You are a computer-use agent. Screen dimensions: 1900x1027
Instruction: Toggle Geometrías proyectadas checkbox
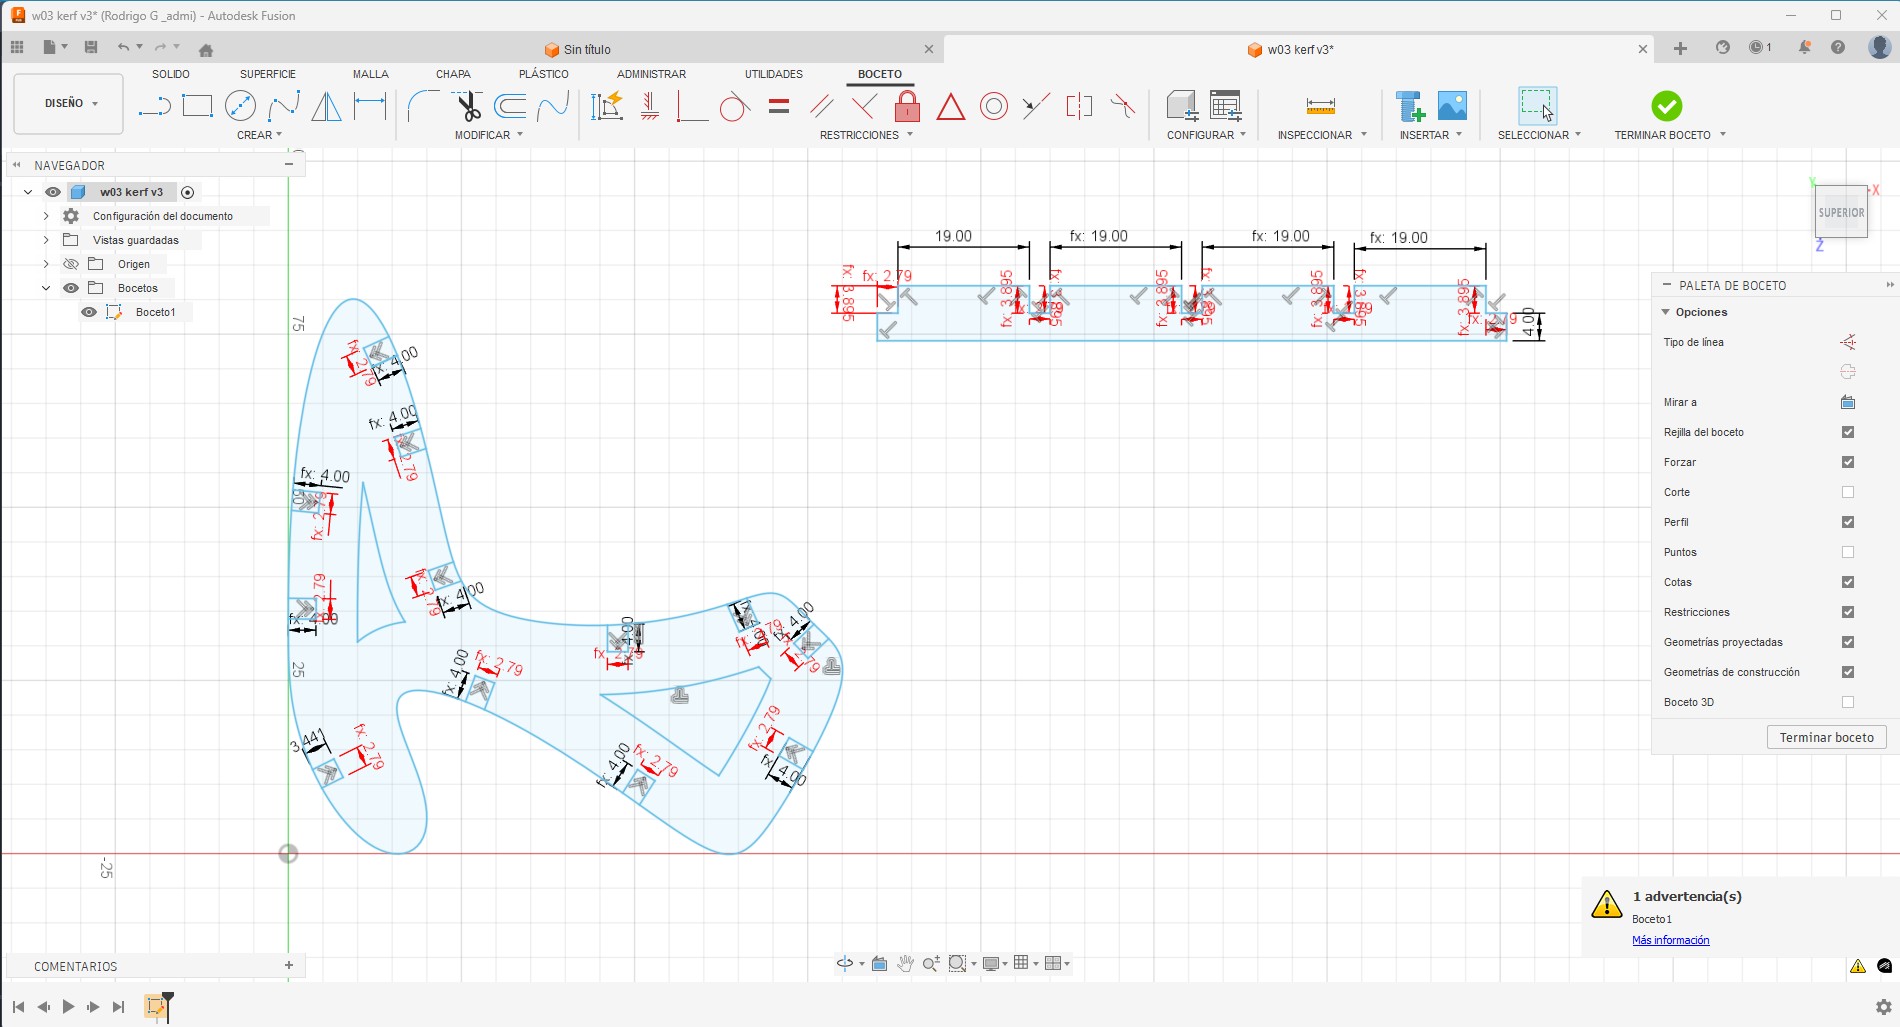(x=1848, y=642)
